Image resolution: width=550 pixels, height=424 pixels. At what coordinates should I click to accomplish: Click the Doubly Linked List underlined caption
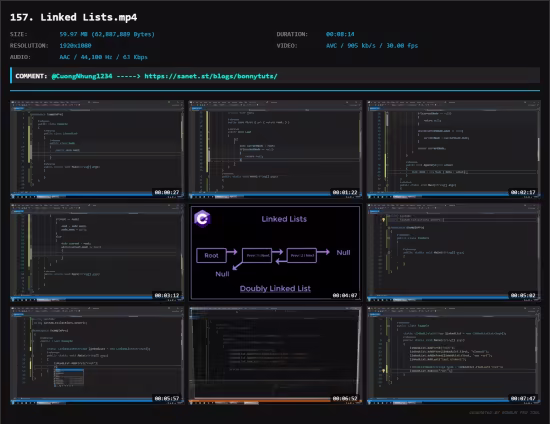click(x=275, y=289)
